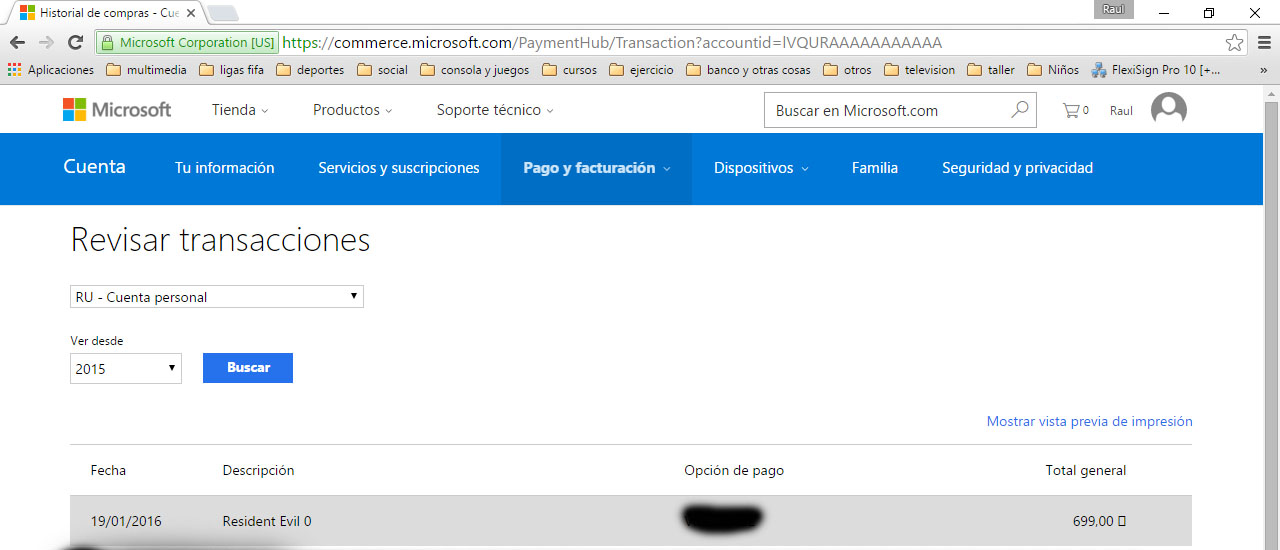1280x550 pixels.
Task: Open the Familia tab
Action: [875, 168]
